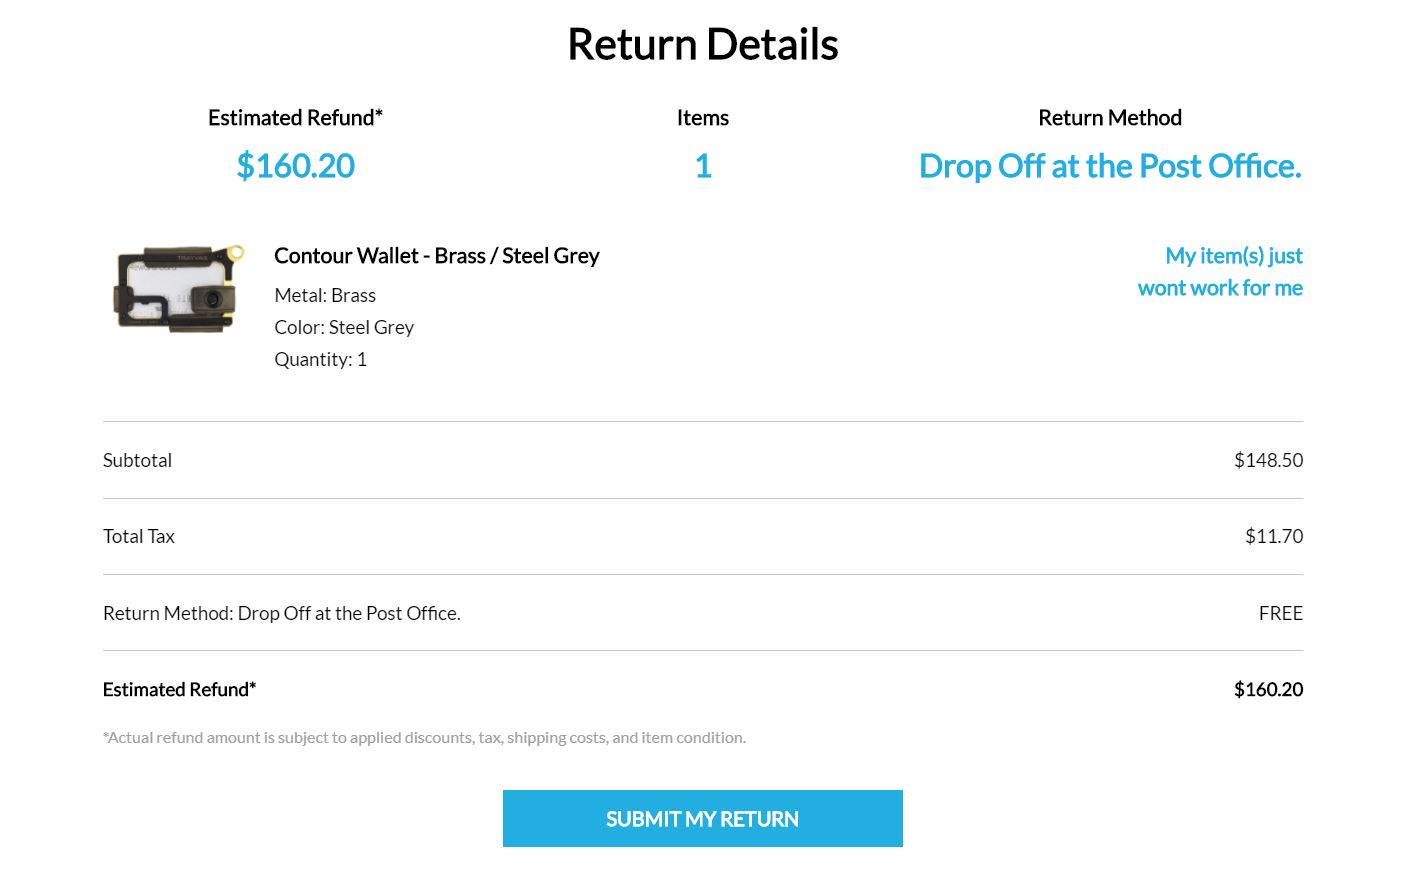Click the FREE shipping label
The image size is (1414, 882).
tap(1281, 612)
